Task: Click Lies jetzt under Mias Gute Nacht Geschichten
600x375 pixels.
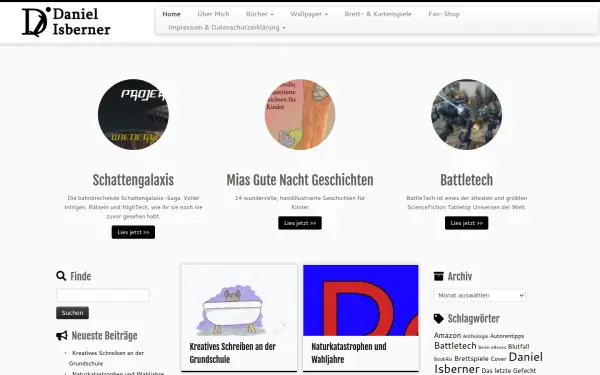Action: click(300, 223)
